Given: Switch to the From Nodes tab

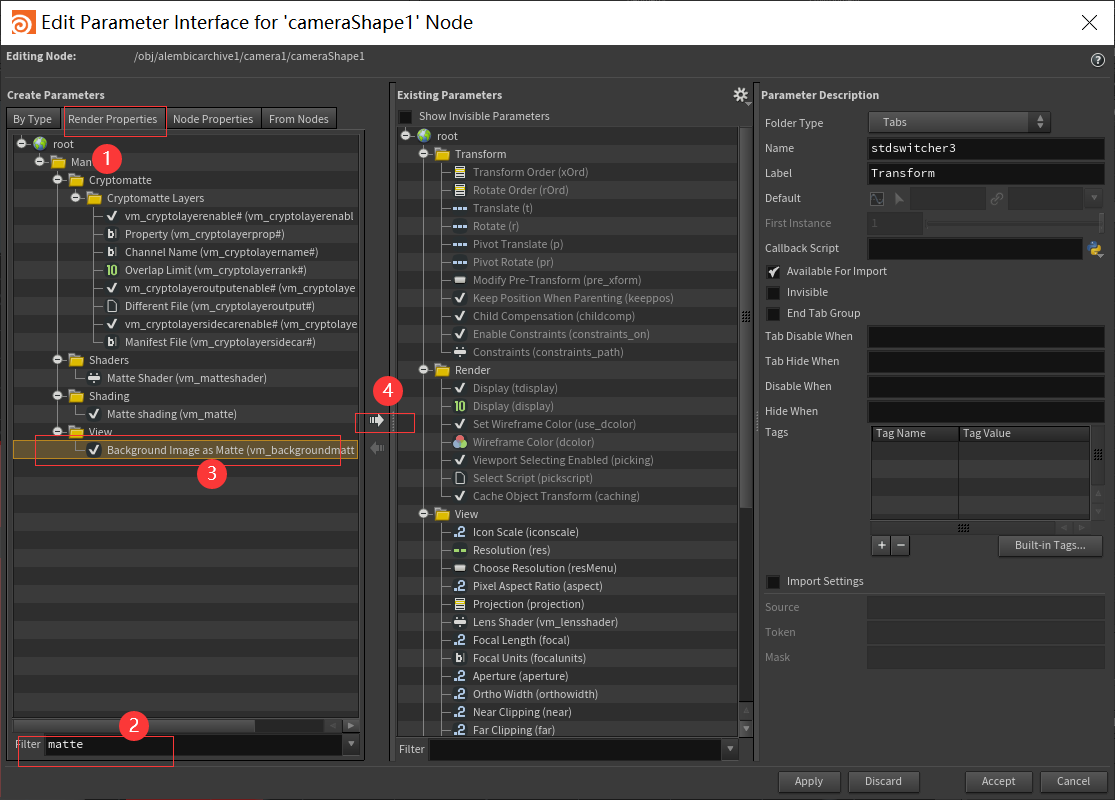Looking at the screenshot, I should (298, 118).
